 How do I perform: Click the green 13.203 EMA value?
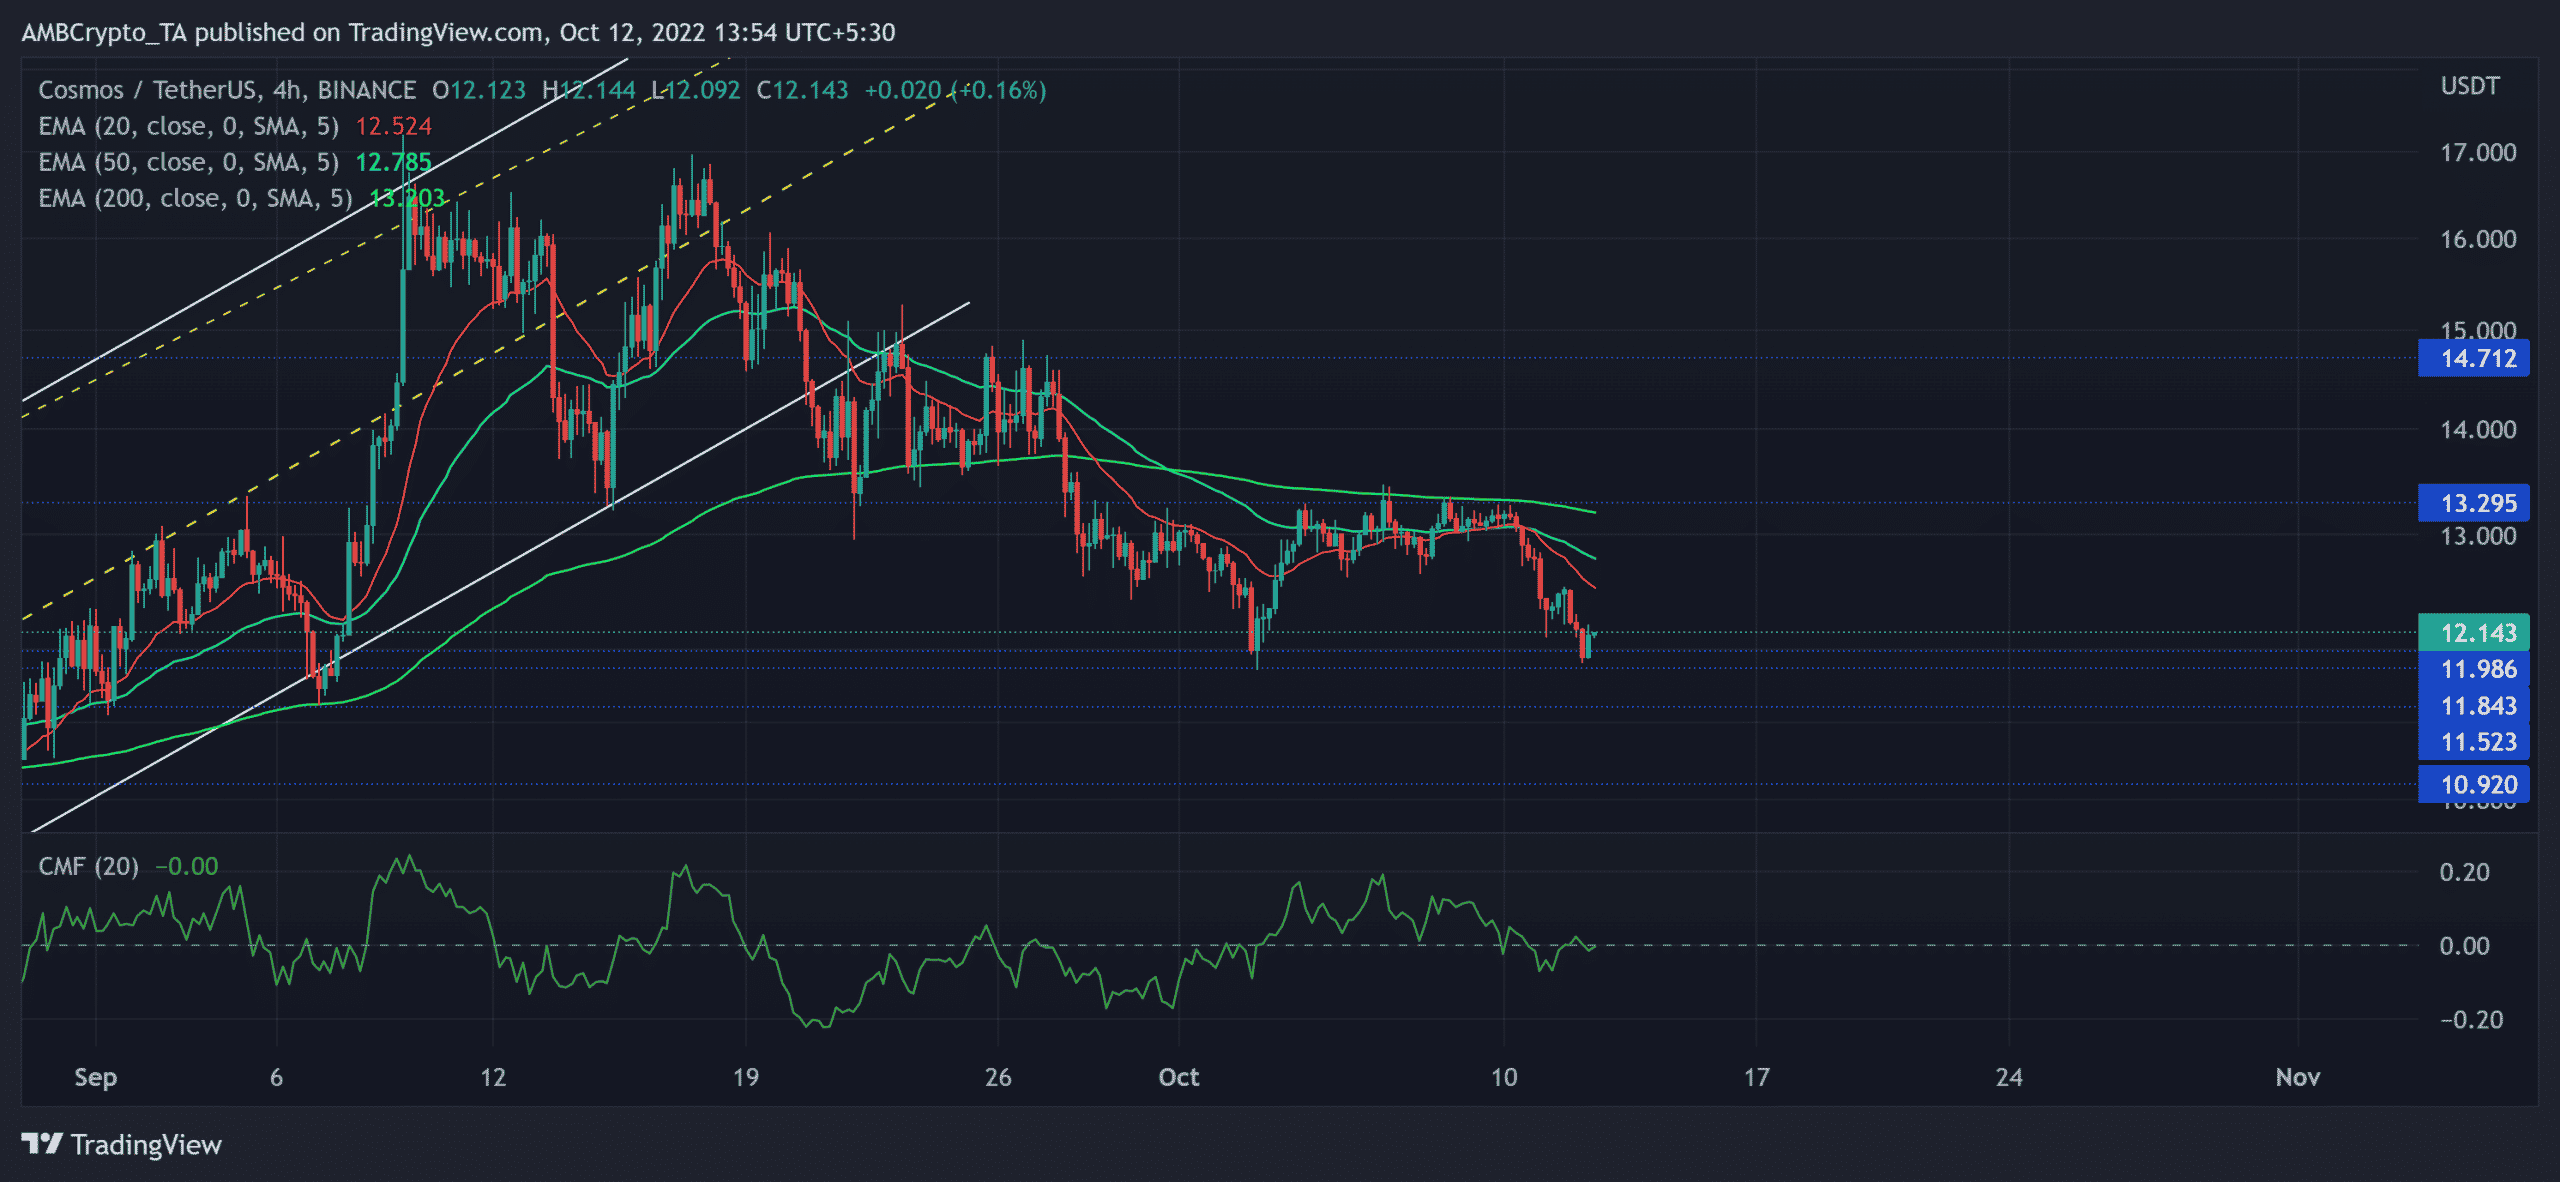(x=410, y=199)
